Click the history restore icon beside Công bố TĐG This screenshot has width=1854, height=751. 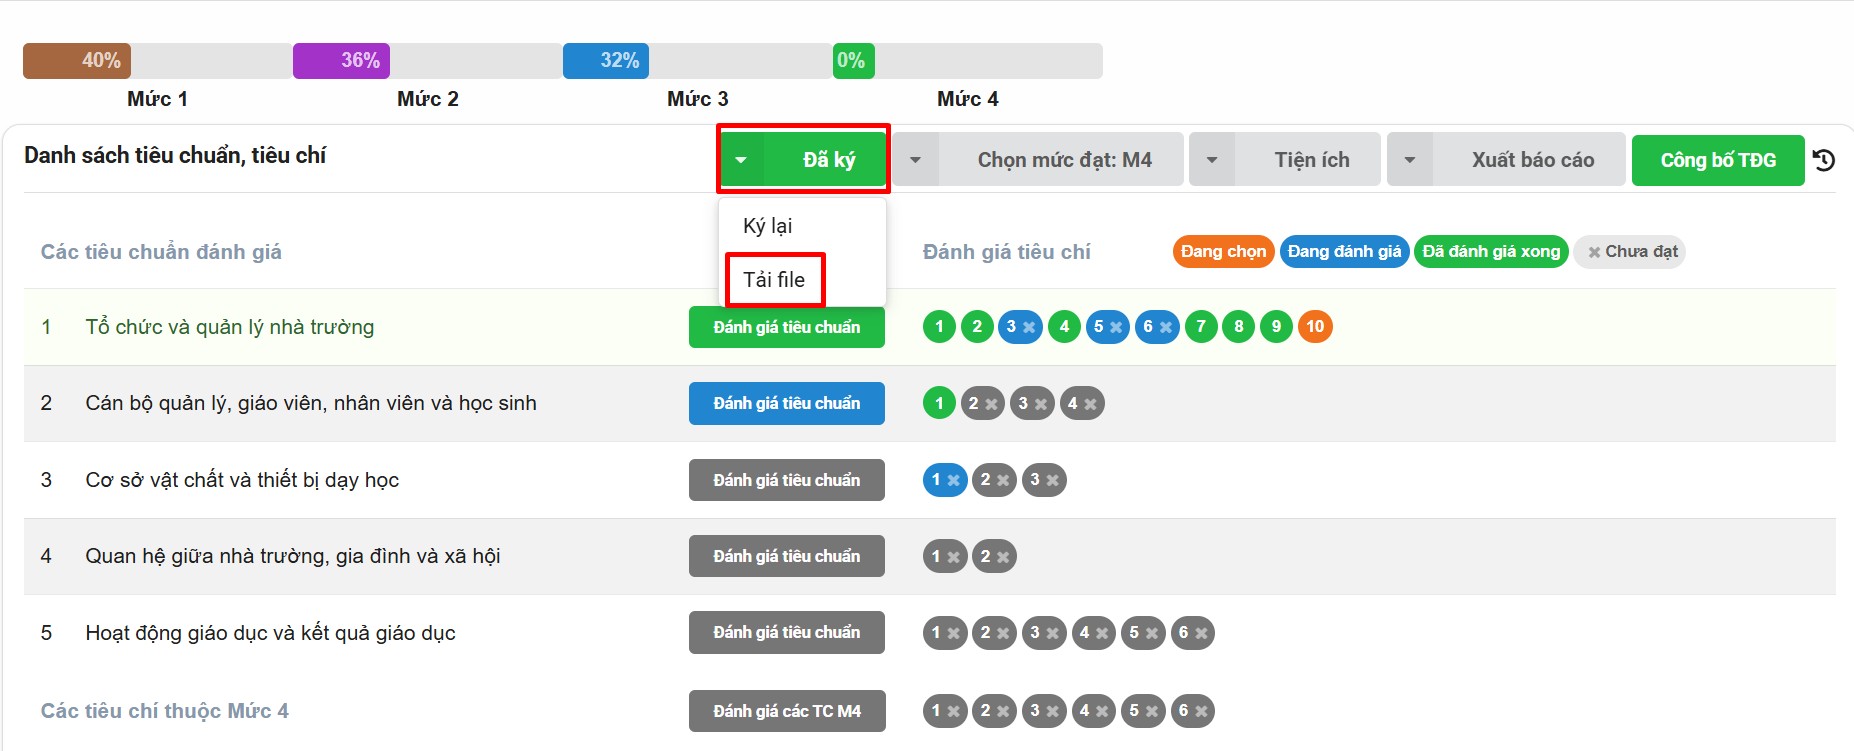tap(1823, 160)
